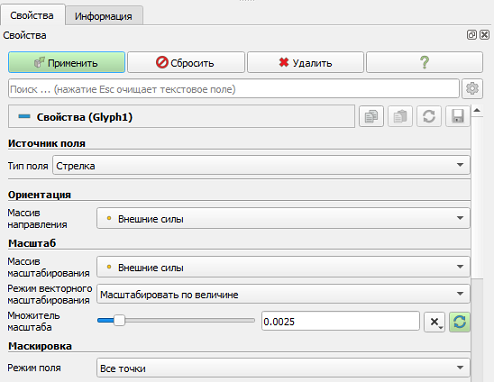Paste properties with the clipboard icon
The width and height of the screenshot is (494, 382).
pyautogui.click(x=400, y=116)
